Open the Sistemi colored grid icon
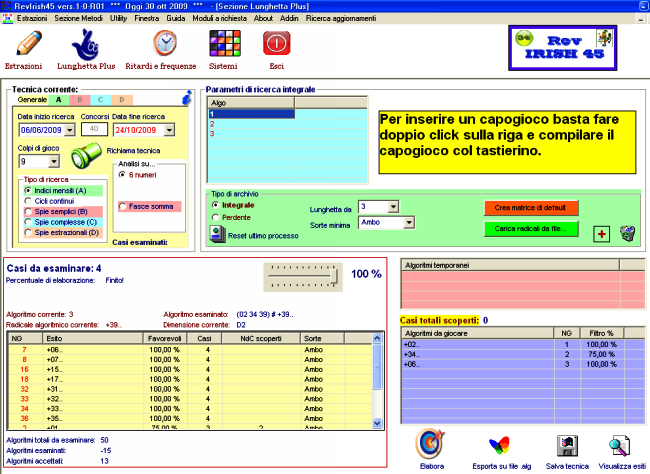Viewport: 650px width, 474px height. tap(225, 43)
